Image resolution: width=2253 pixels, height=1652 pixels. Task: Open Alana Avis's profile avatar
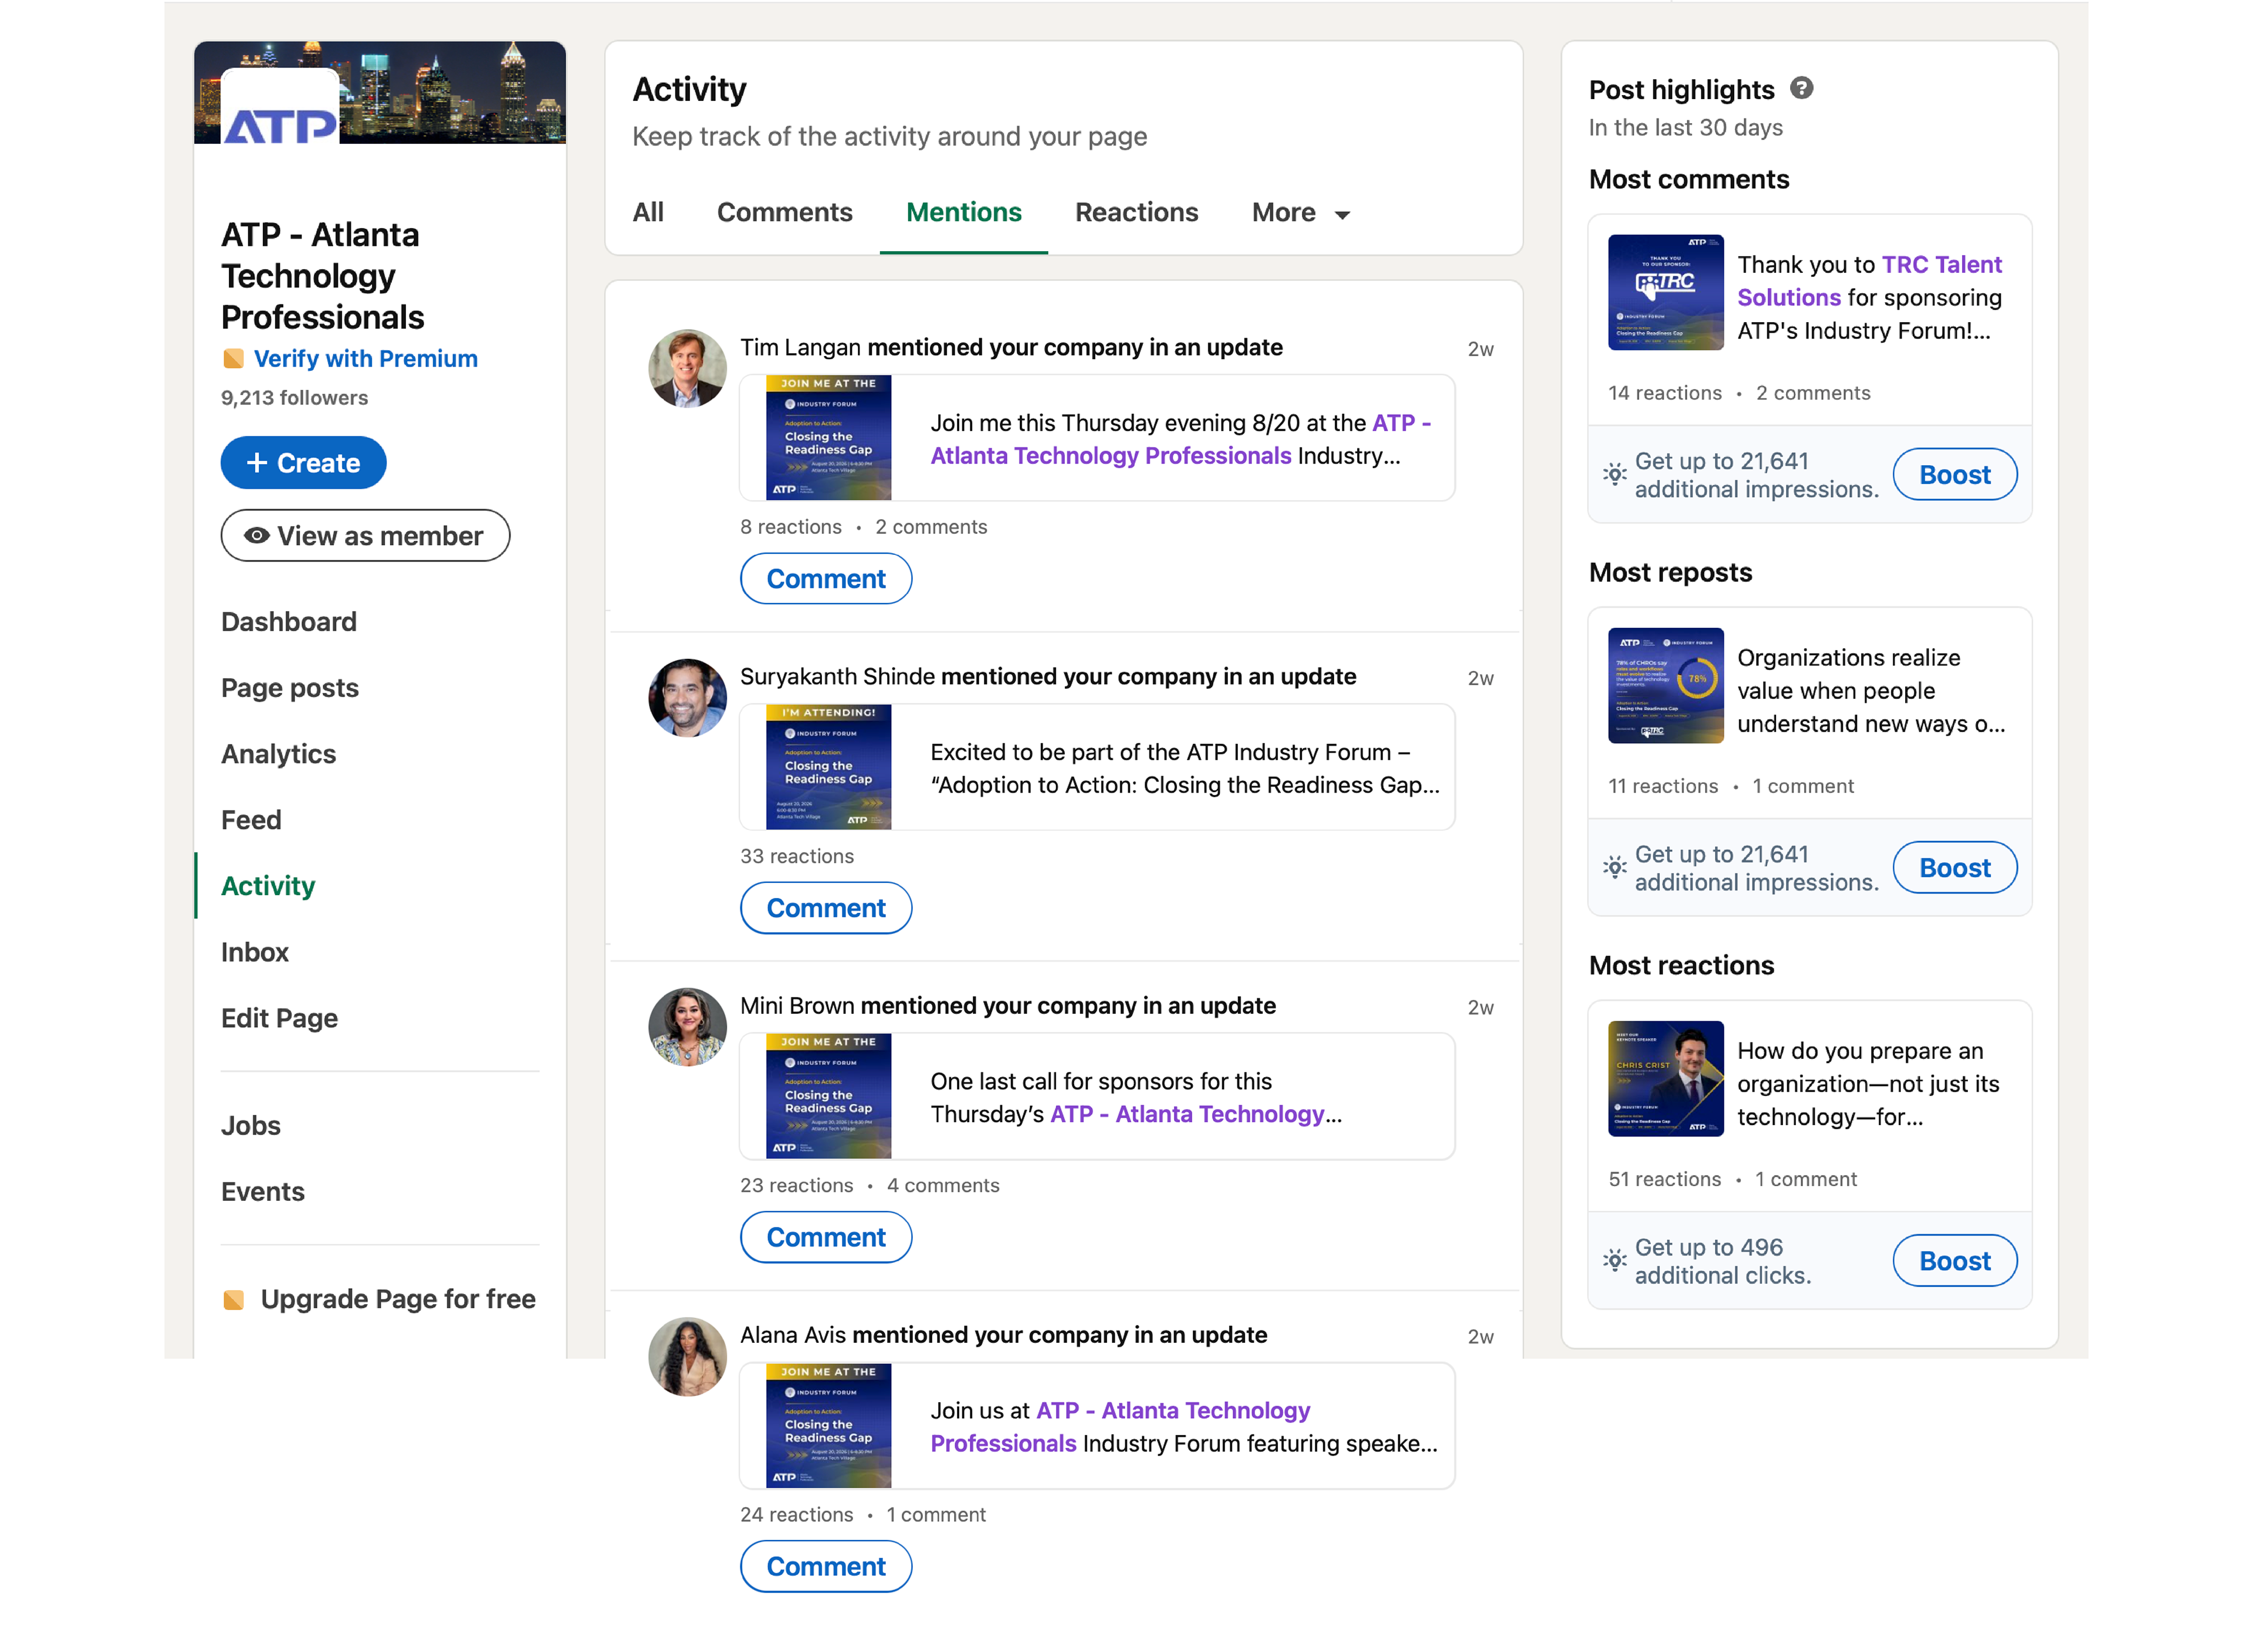point(687,1356)
